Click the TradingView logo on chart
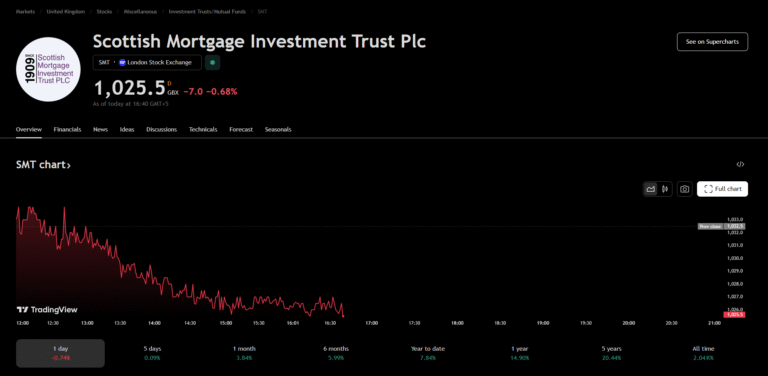Viewport: 768px width, 376px height. tap(47, 309)
